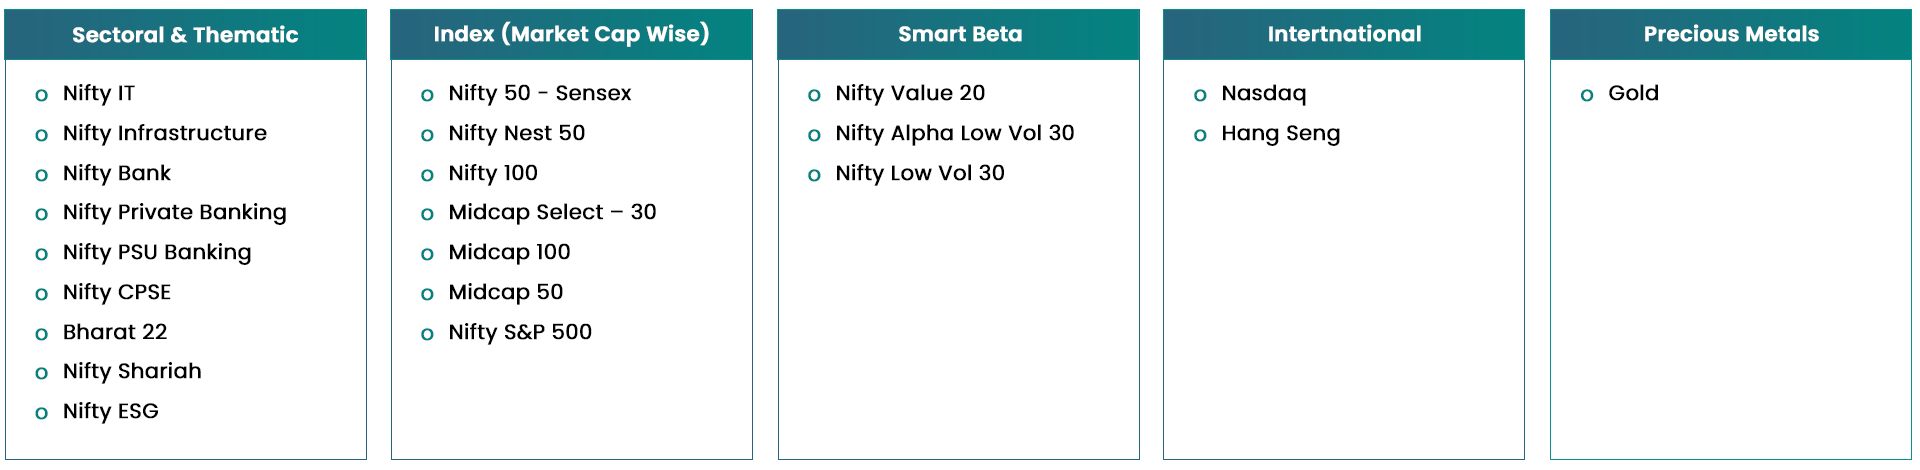The width and height of the screenshot is (1920, 470).
Task: Click the Nifty IT list item
Action: (x=98, y=93)
